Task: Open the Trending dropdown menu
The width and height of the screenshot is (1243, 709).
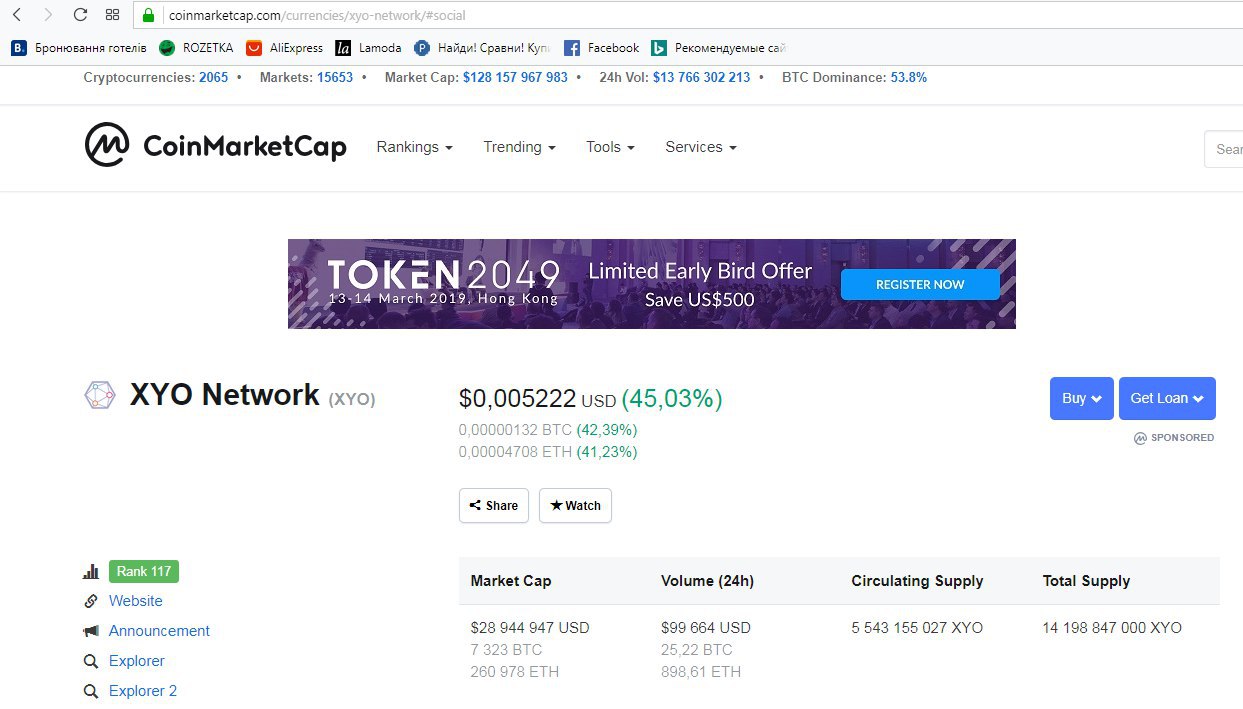Action: [x=519, y=147]
